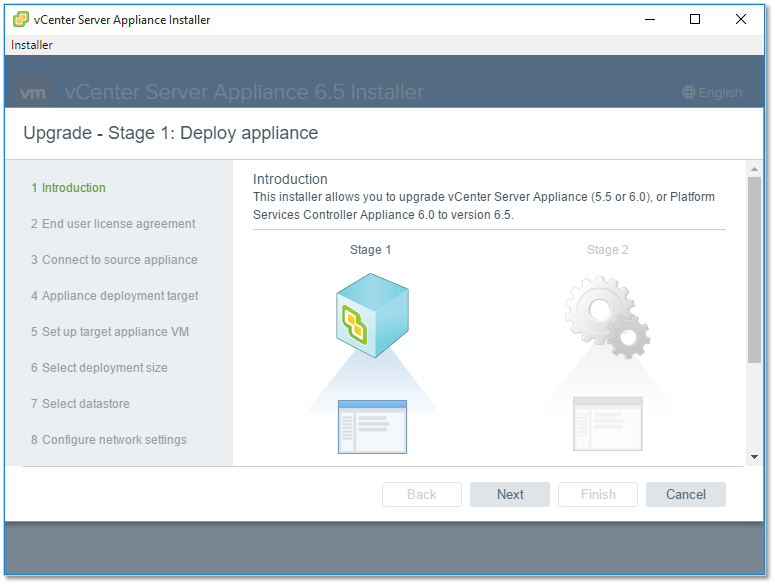
Task: Select step 8 Configure network settings
Action: click(109, 440)
